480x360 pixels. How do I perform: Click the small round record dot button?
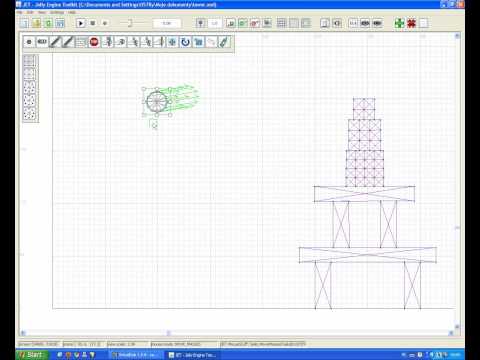(105, 23)
